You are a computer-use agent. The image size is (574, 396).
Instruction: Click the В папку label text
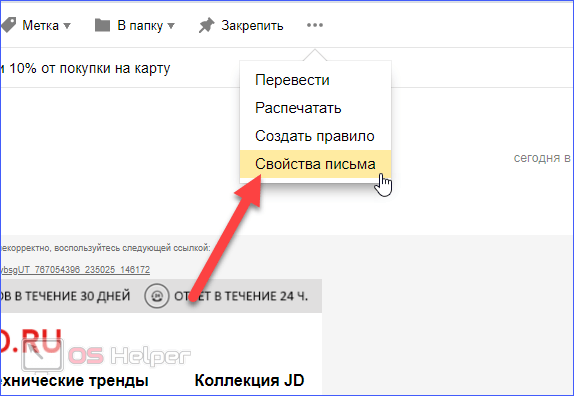[140, 26]
